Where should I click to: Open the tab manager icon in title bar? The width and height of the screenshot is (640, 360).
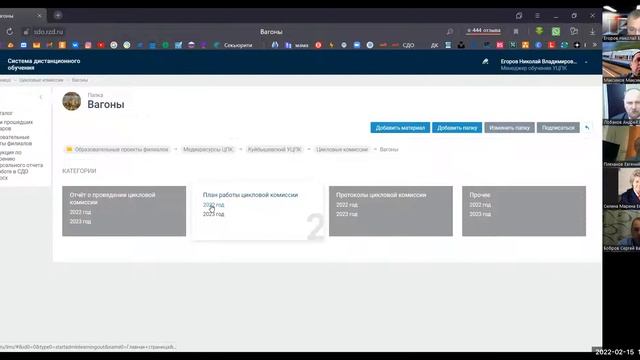[x=519, y=16]
